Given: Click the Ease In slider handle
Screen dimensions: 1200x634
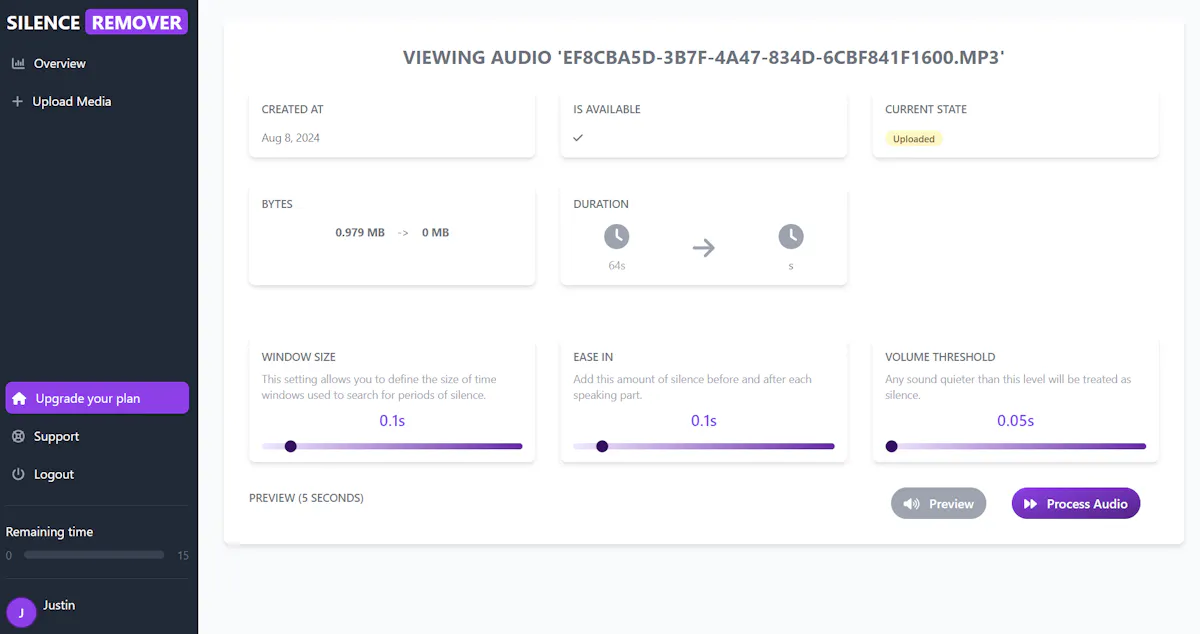Looking at the screenshot, I should (x=602, y=446).
